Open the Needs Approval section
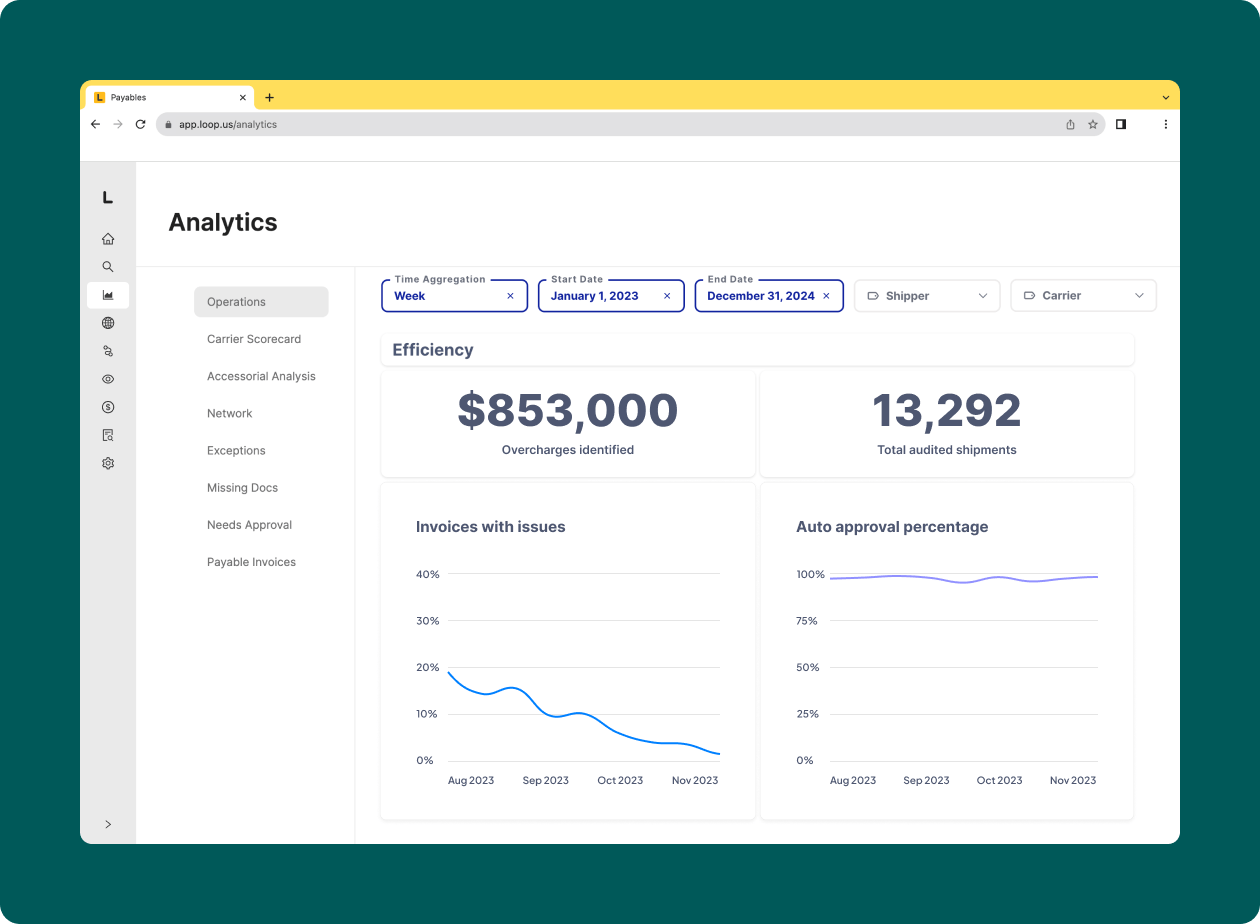The image size is (1260, 924). coord(249,524)
